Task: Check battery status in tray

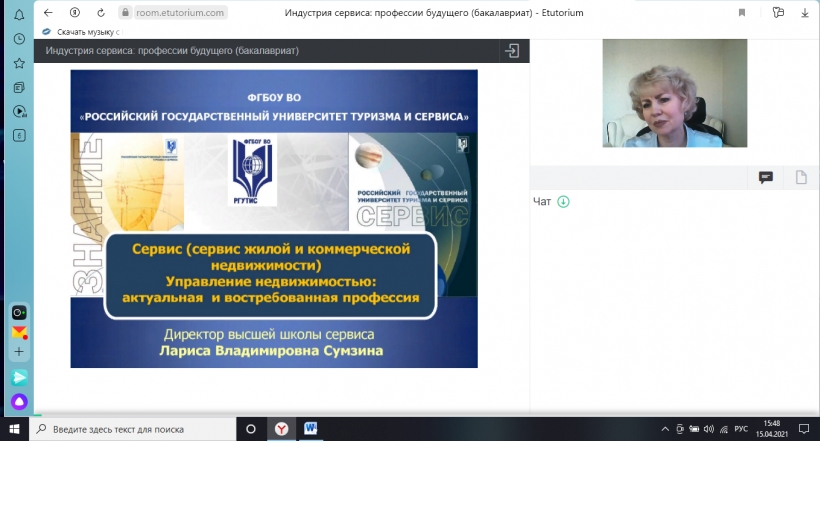Action: click(x=693, y=429)
